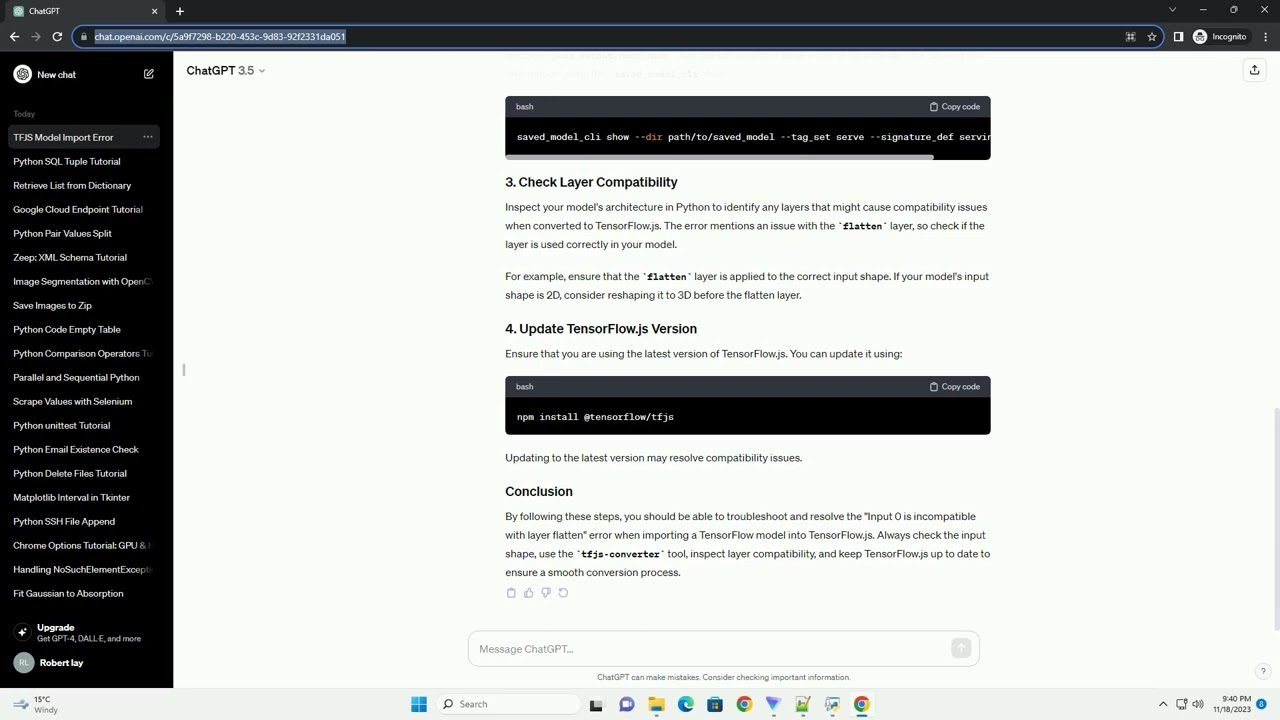Image resolution: width=1280 pixels, height=720 pixels.
Task: Open Matplotlib Interval in Tkinter chat
Action: tap(86, 497)
